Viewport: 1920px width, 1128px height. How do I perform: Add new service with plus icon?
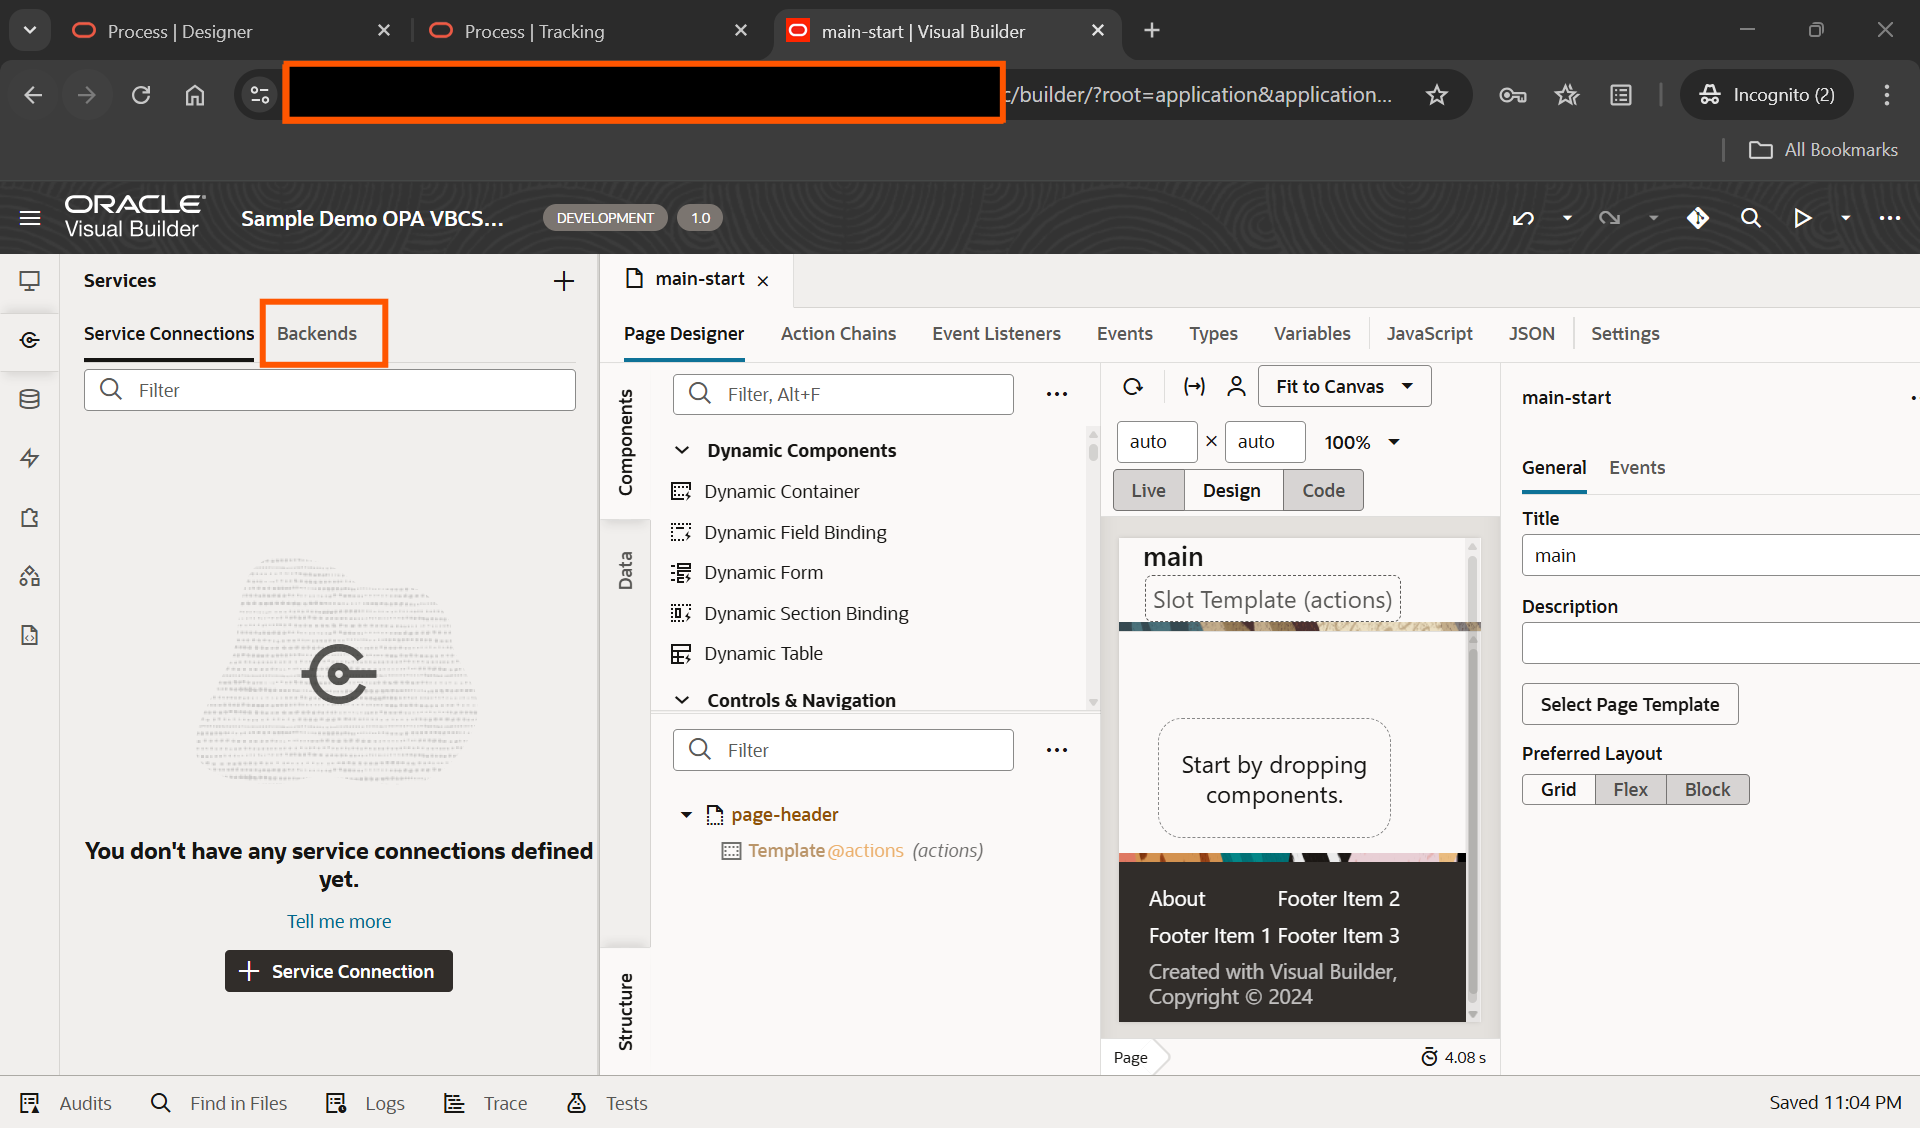click(564, 281)
